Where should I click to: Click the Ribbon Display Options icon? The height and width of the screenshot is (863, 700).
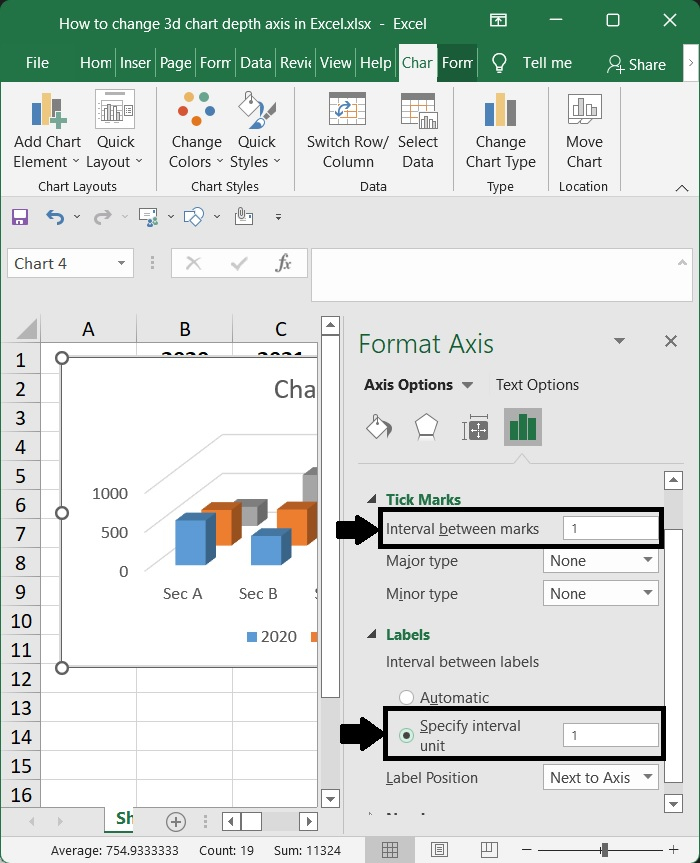coord(498,20)
